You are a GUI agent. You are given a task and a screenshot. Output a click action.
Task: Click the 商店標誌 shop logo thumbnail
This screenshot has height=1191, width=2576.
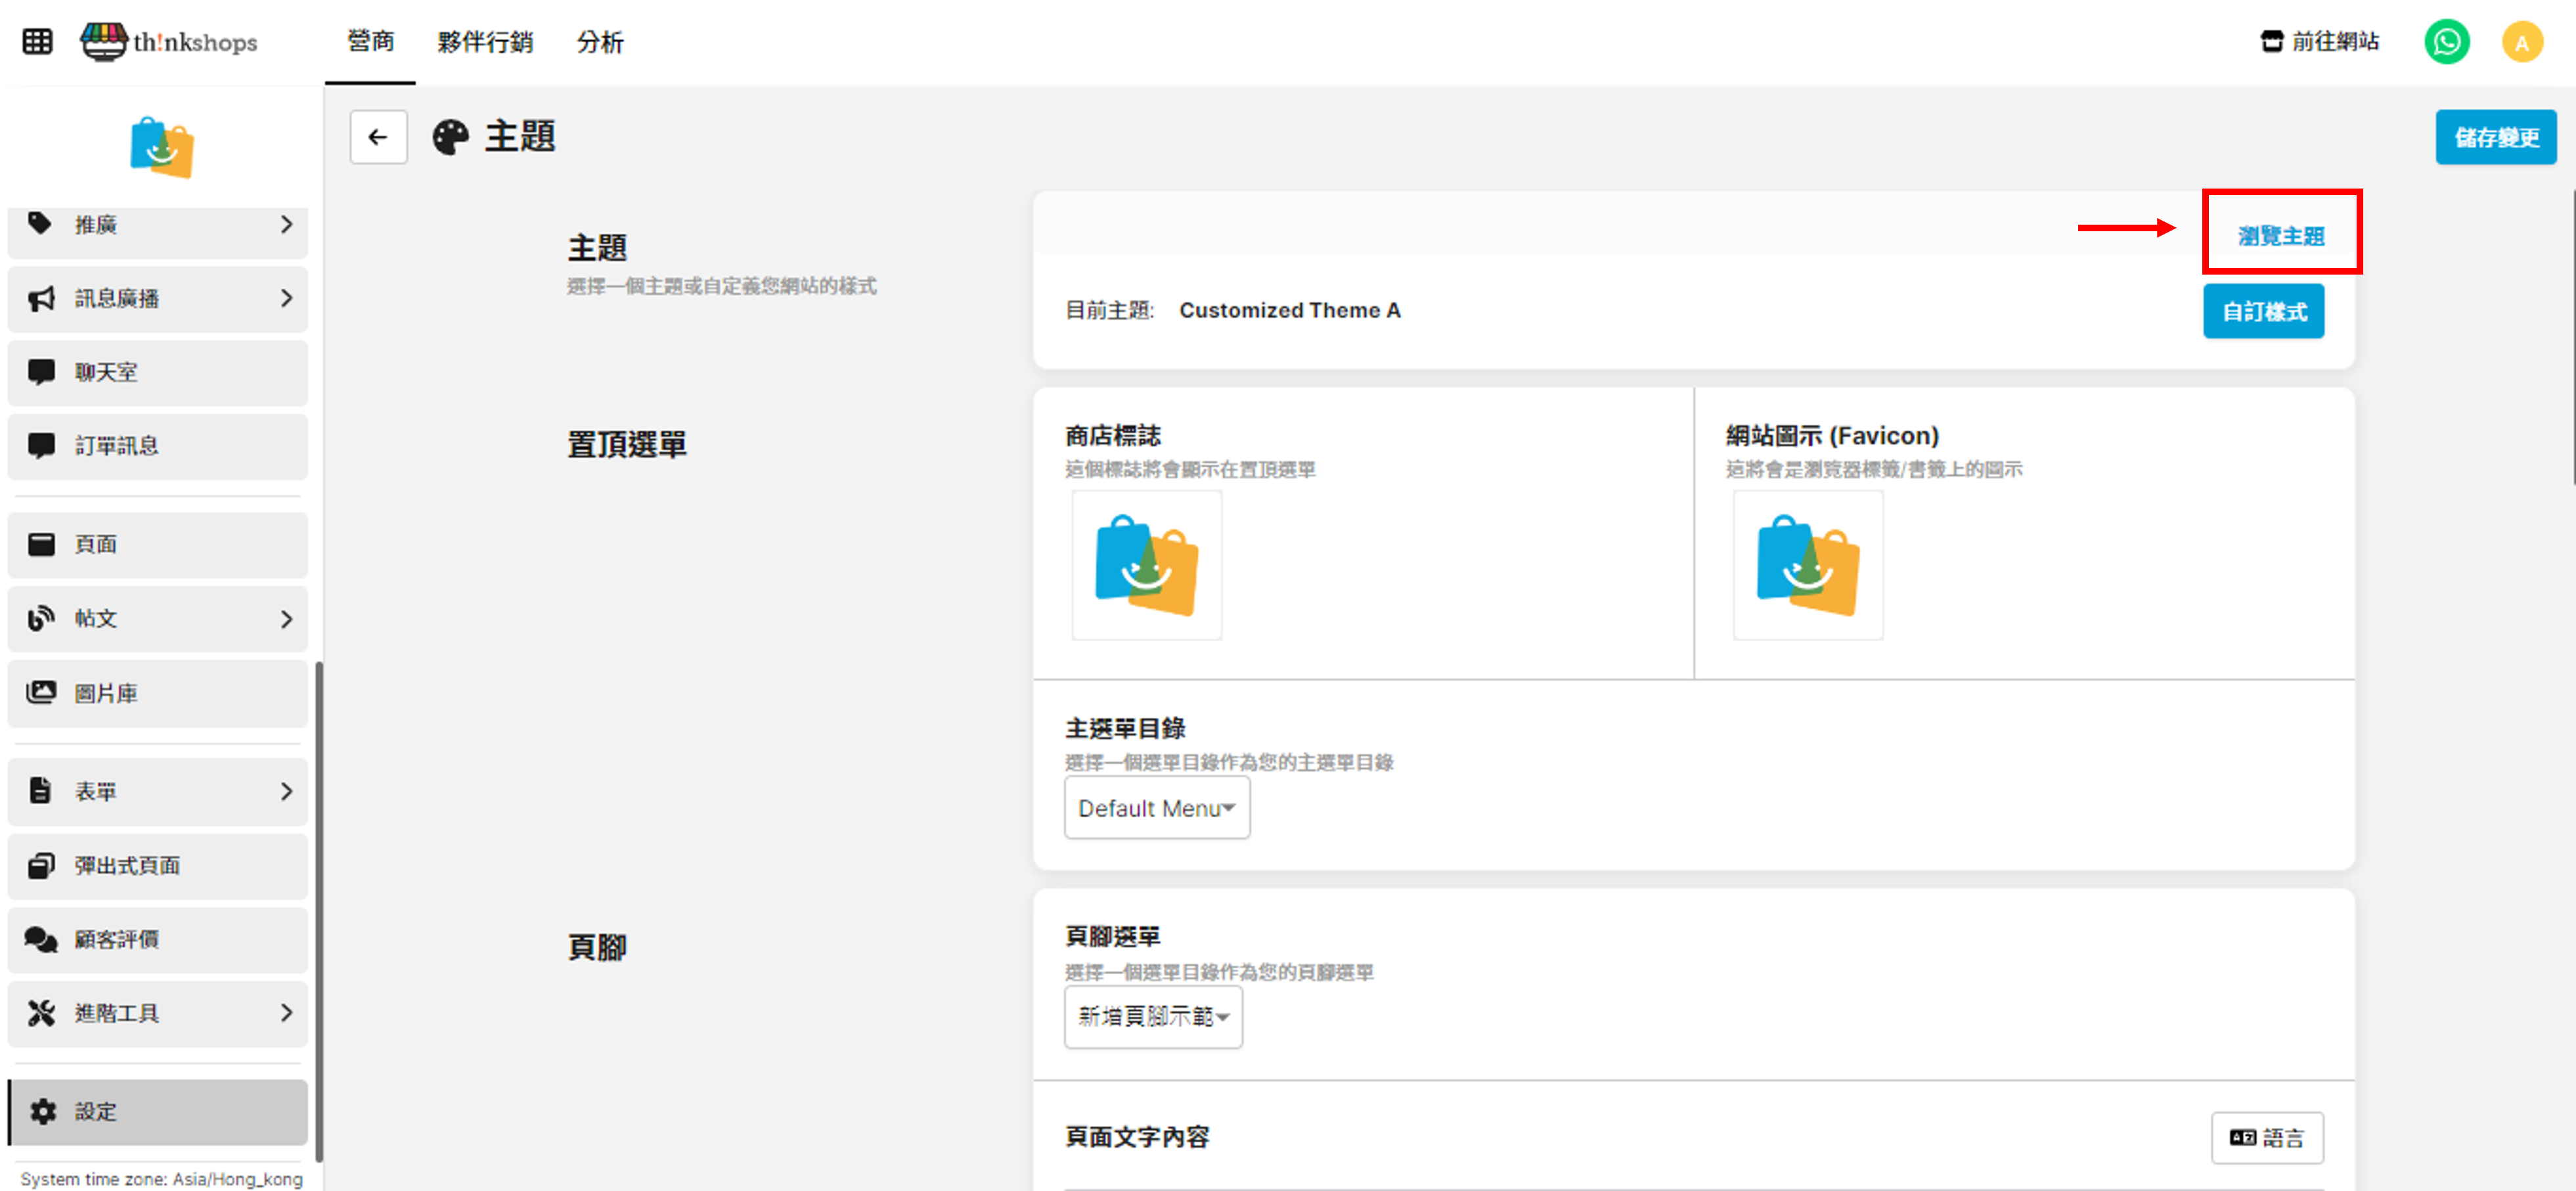tap(1146, 565)
